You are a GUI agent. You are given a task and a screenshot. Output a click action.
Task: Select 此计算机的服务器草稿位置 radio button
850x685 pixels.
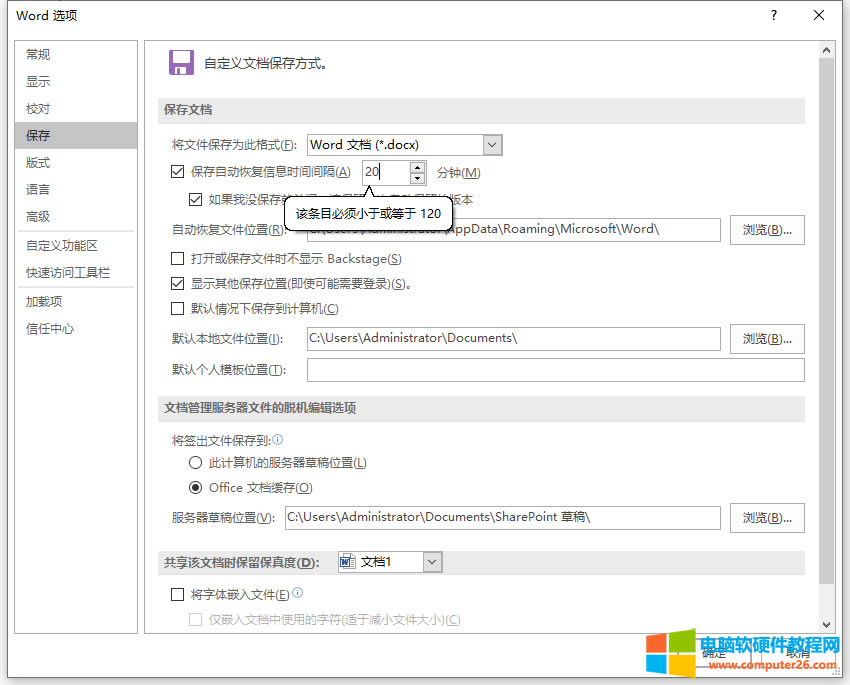[196, 463]
